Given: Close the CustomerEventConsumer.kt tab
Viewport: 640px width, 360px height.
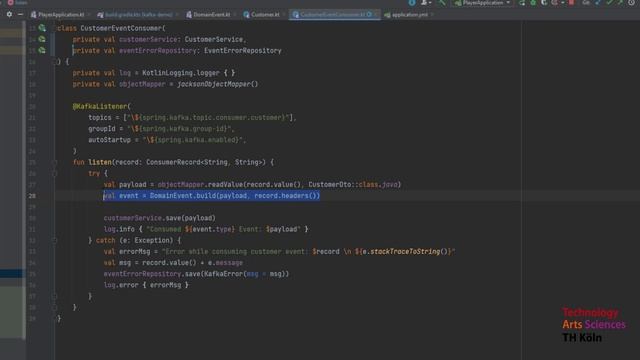Looking at the screenshot, I should (376, 15).
